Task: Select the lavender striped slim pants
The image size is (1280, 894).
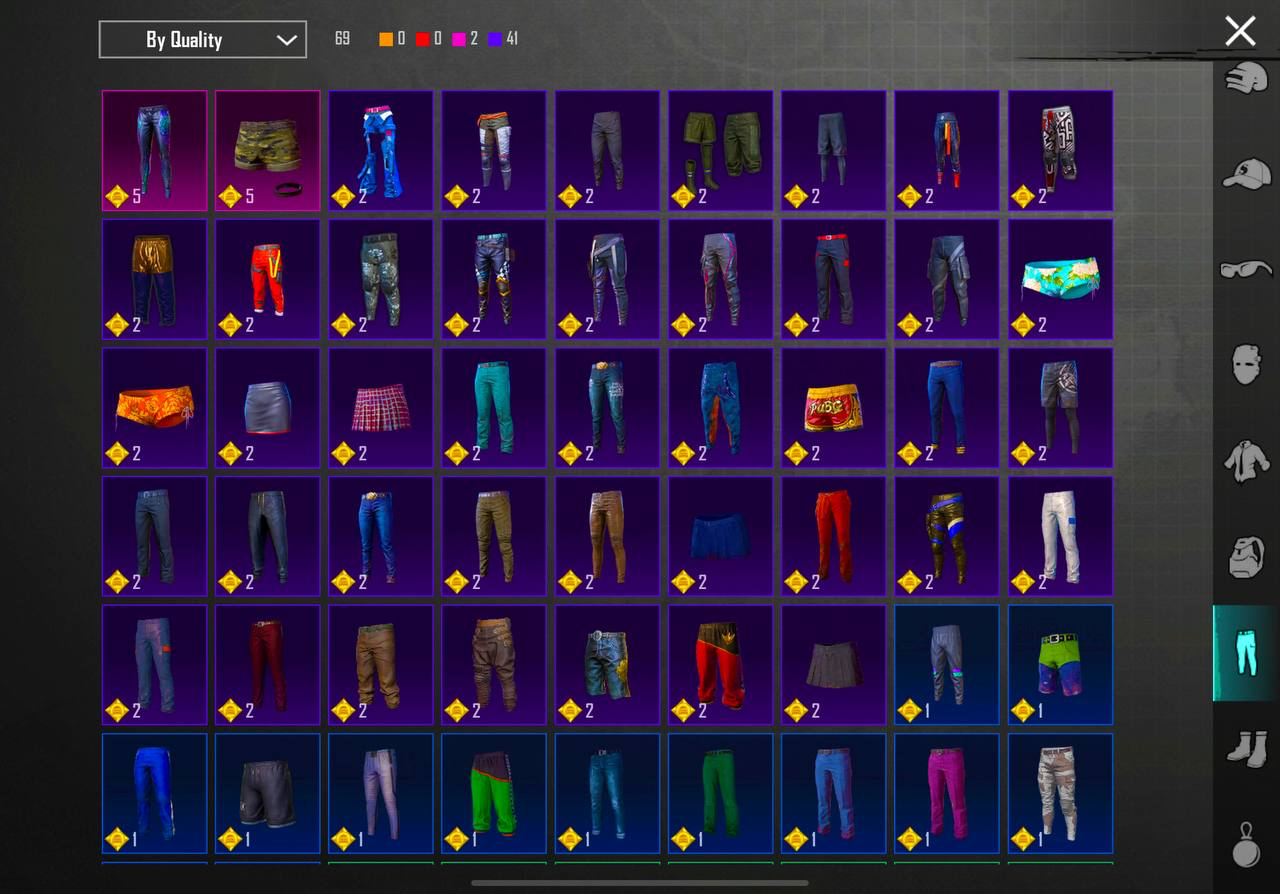Action: click(x=381, y=793)
